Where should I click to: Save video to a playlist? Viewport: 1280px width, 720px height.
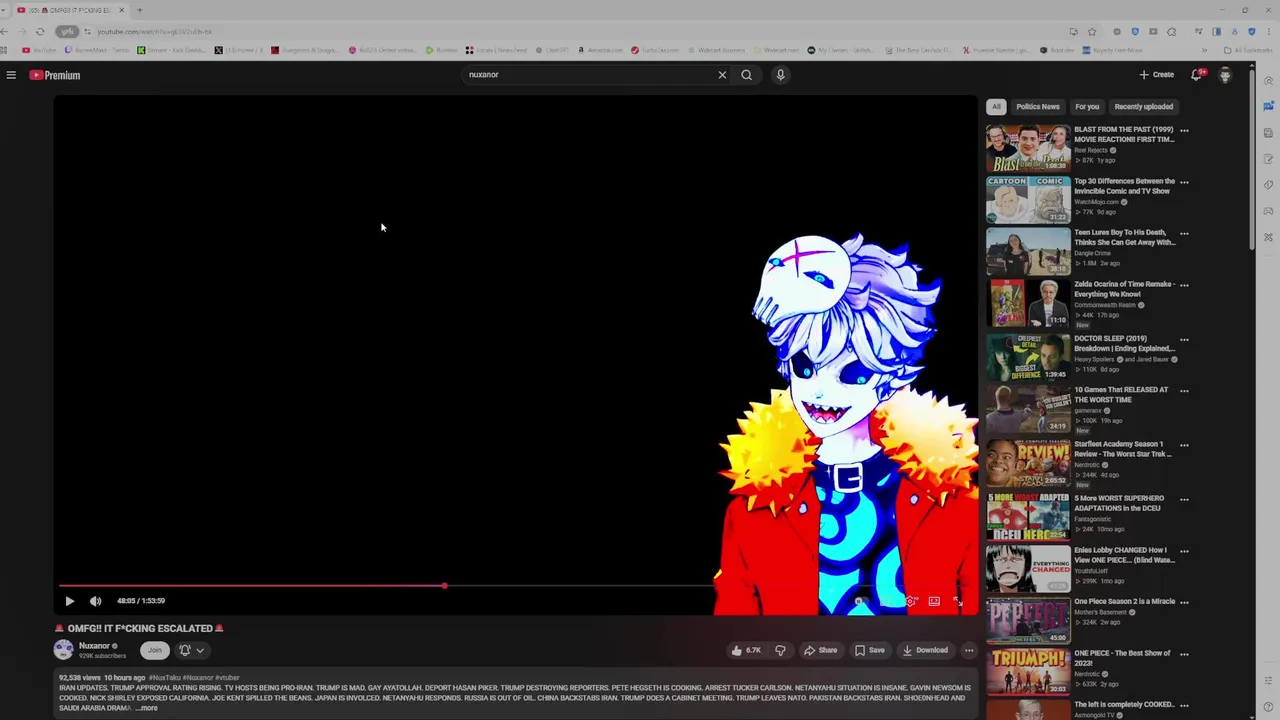[869, 650]
